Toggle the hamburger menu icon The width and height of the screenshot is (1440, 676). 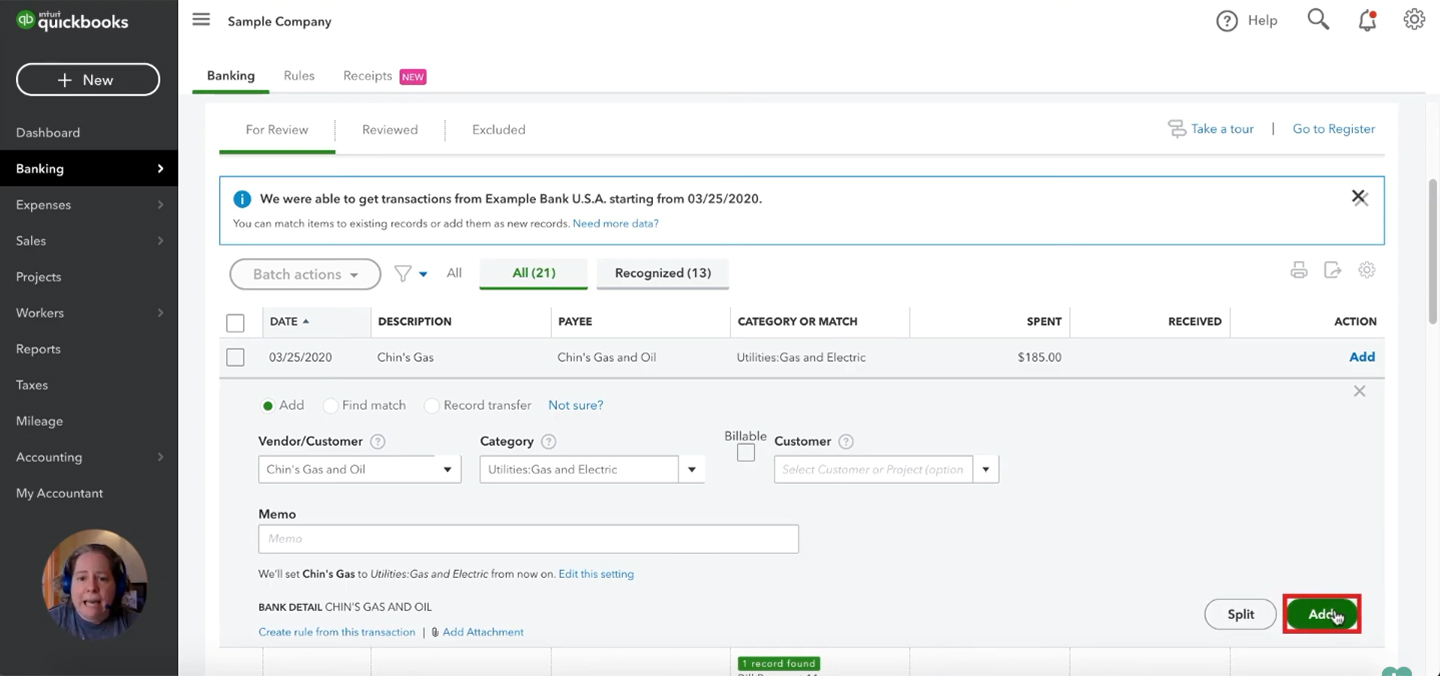201,20
